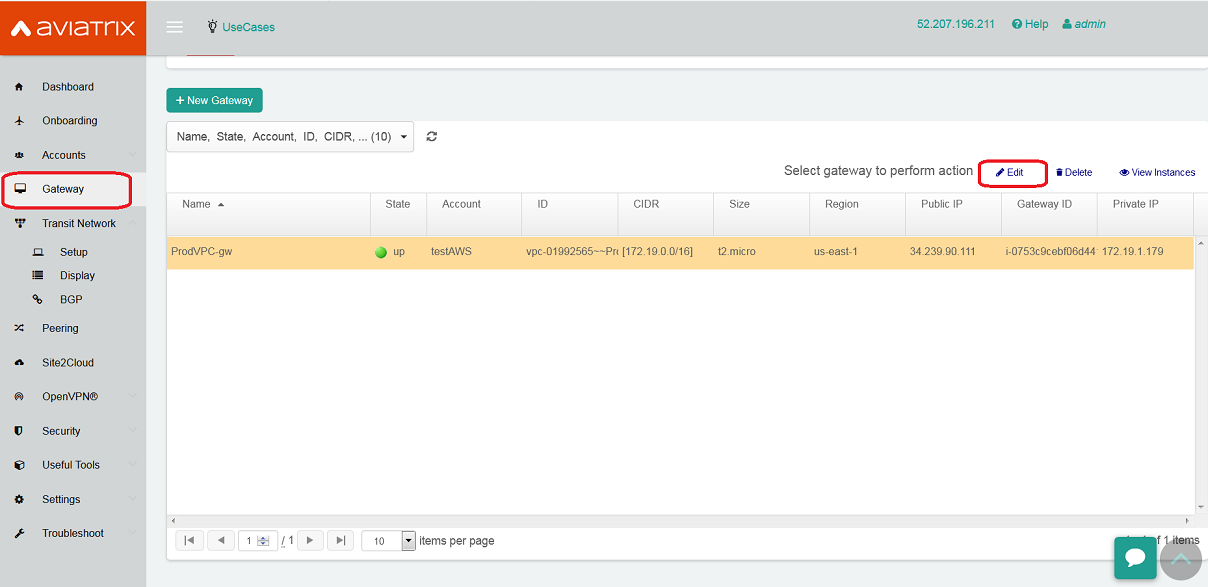1208x587 pixels.
Task: Click the refresh gateway list icon
Action: click(432, 137)
